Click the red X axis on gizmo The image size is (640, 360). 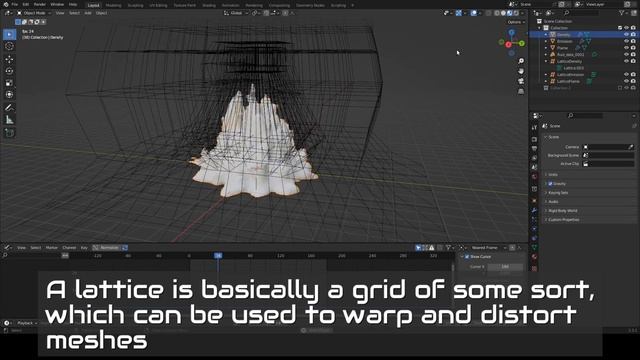pos(508,44)
